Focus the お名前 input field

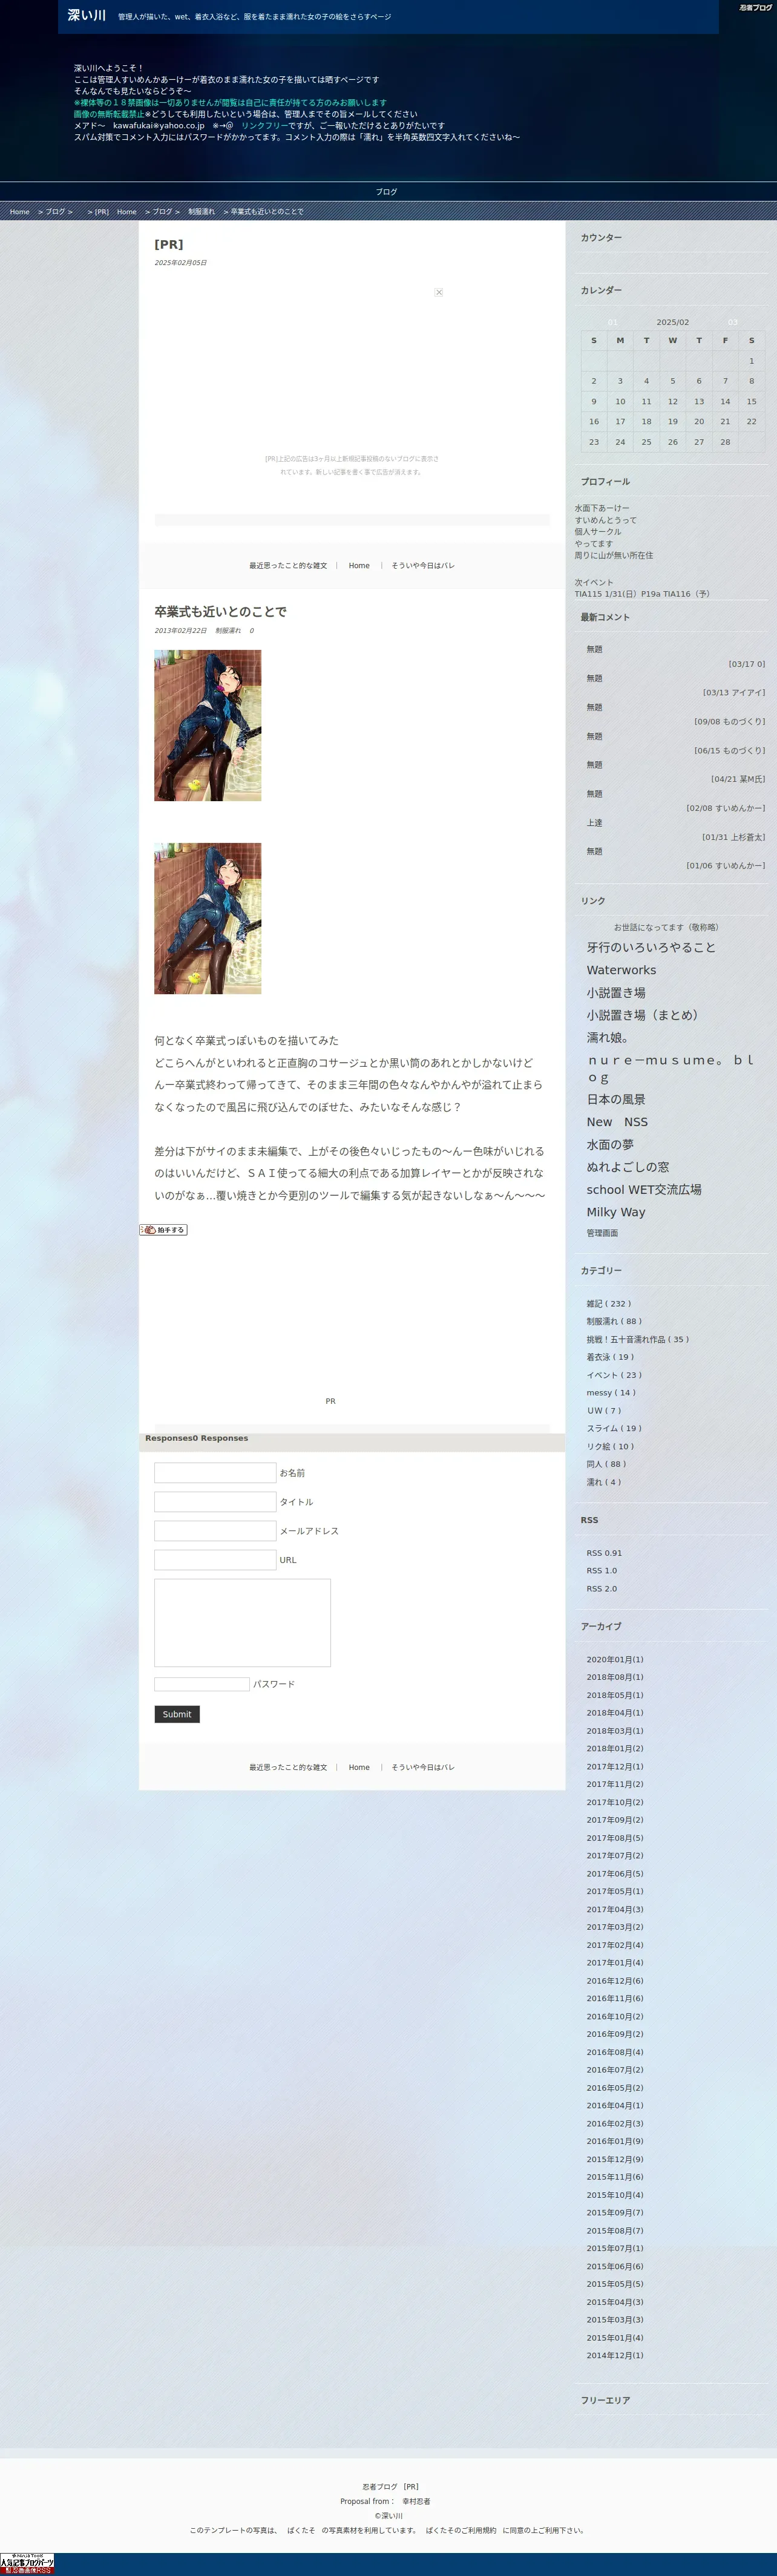(x=215, y=1473)
